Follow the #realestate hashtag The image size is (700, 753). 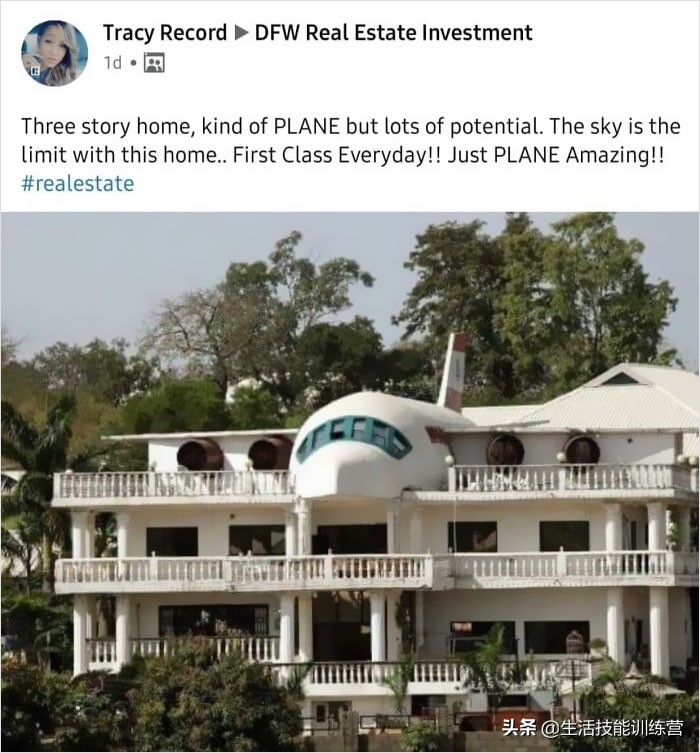click(x=78, y=183)
